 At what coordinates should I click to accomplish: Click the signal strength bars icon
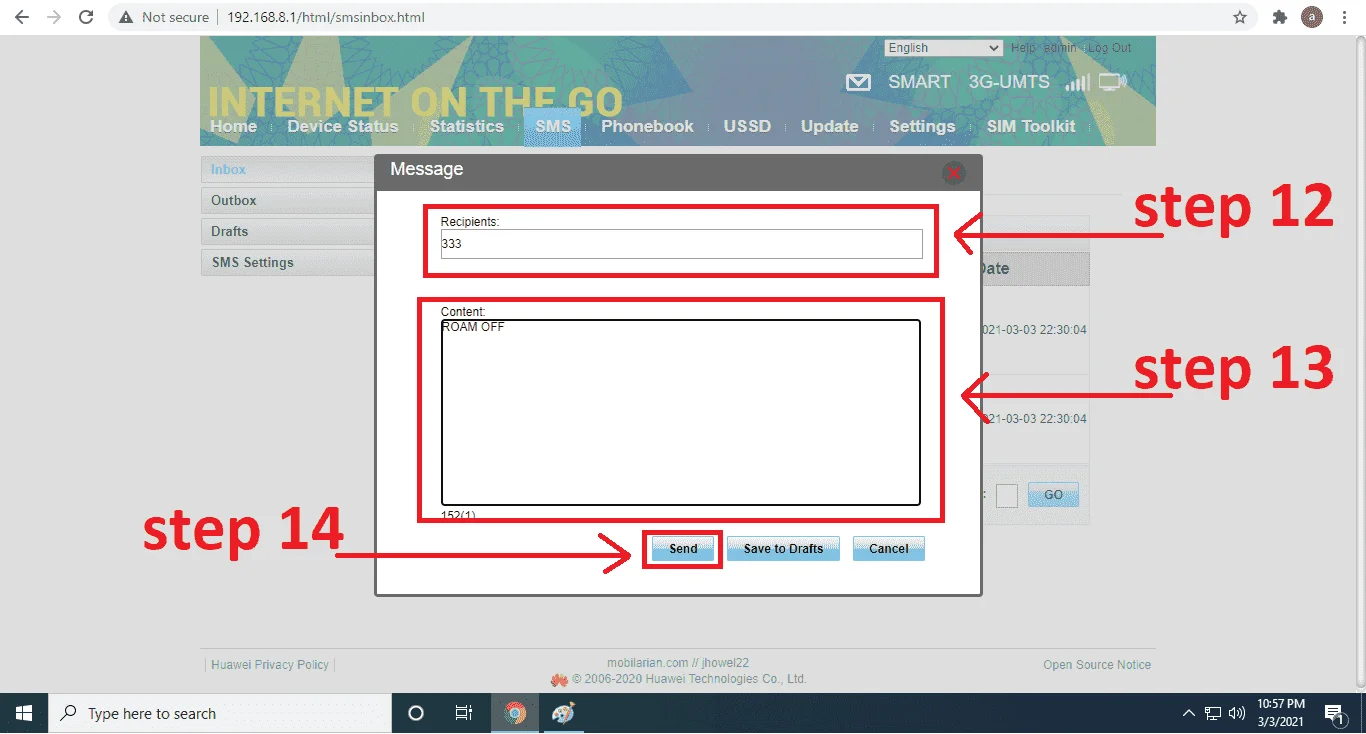pyautogui.click(x=1077, y=83)
